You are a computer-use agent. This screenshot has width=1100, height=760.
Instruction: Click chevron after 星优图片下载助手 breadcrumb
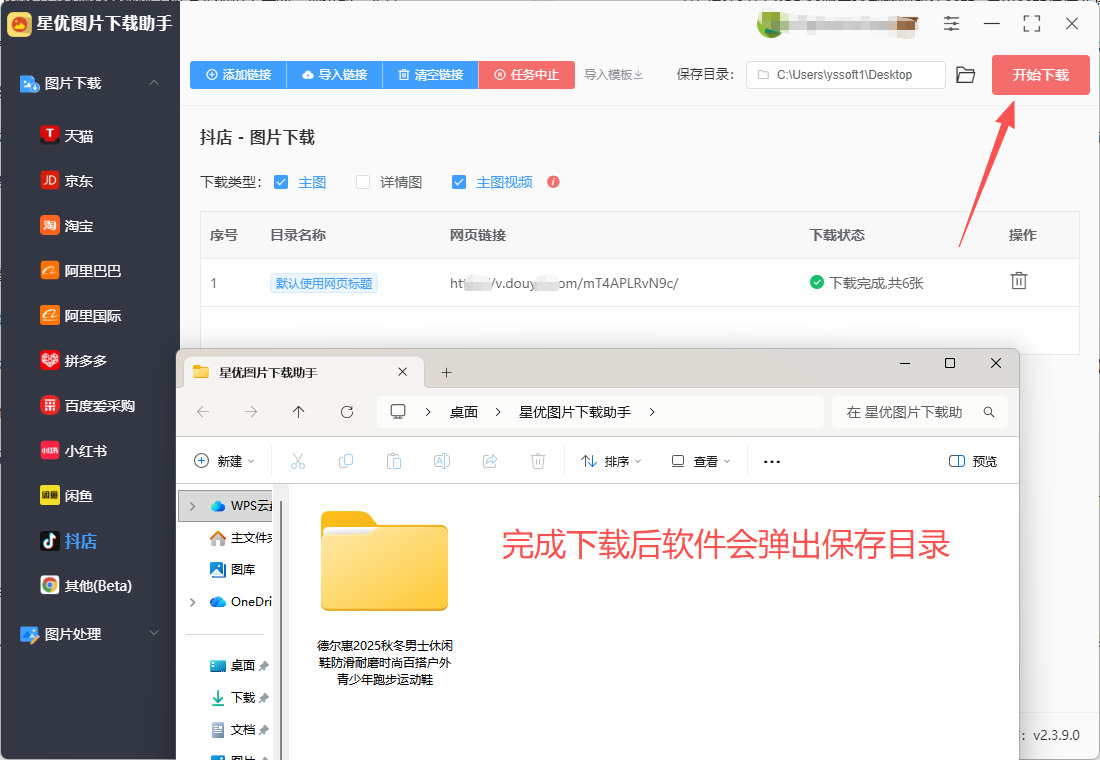point(652,412)
